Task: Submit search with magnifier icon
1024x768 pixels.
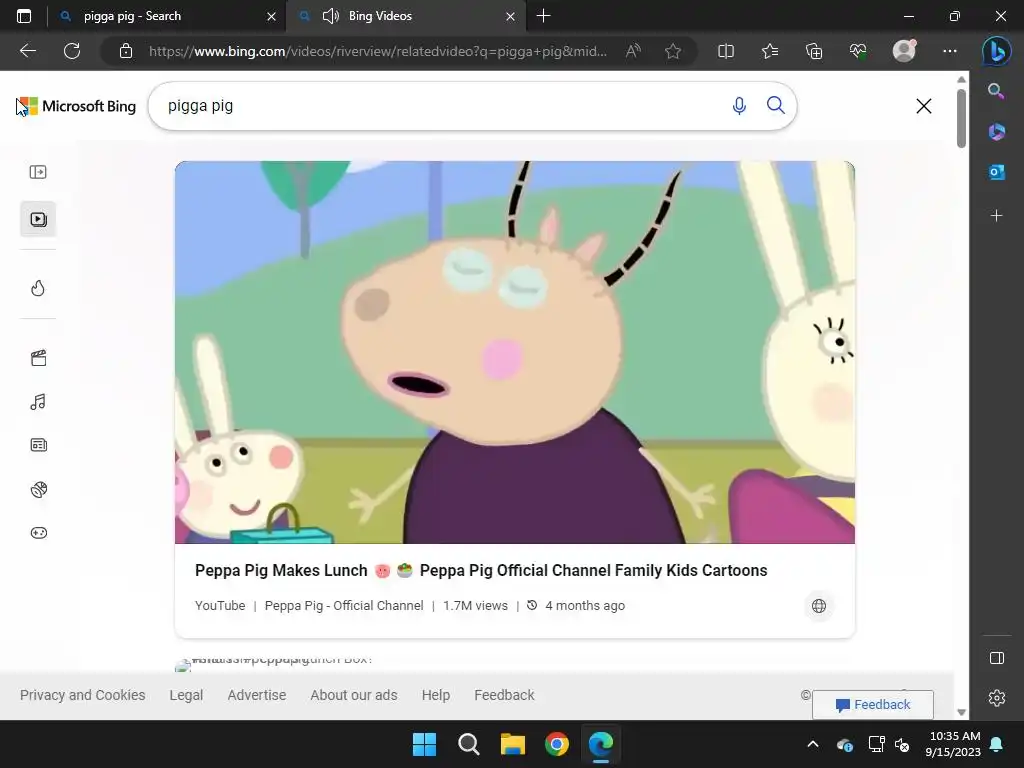Action: 776,105
